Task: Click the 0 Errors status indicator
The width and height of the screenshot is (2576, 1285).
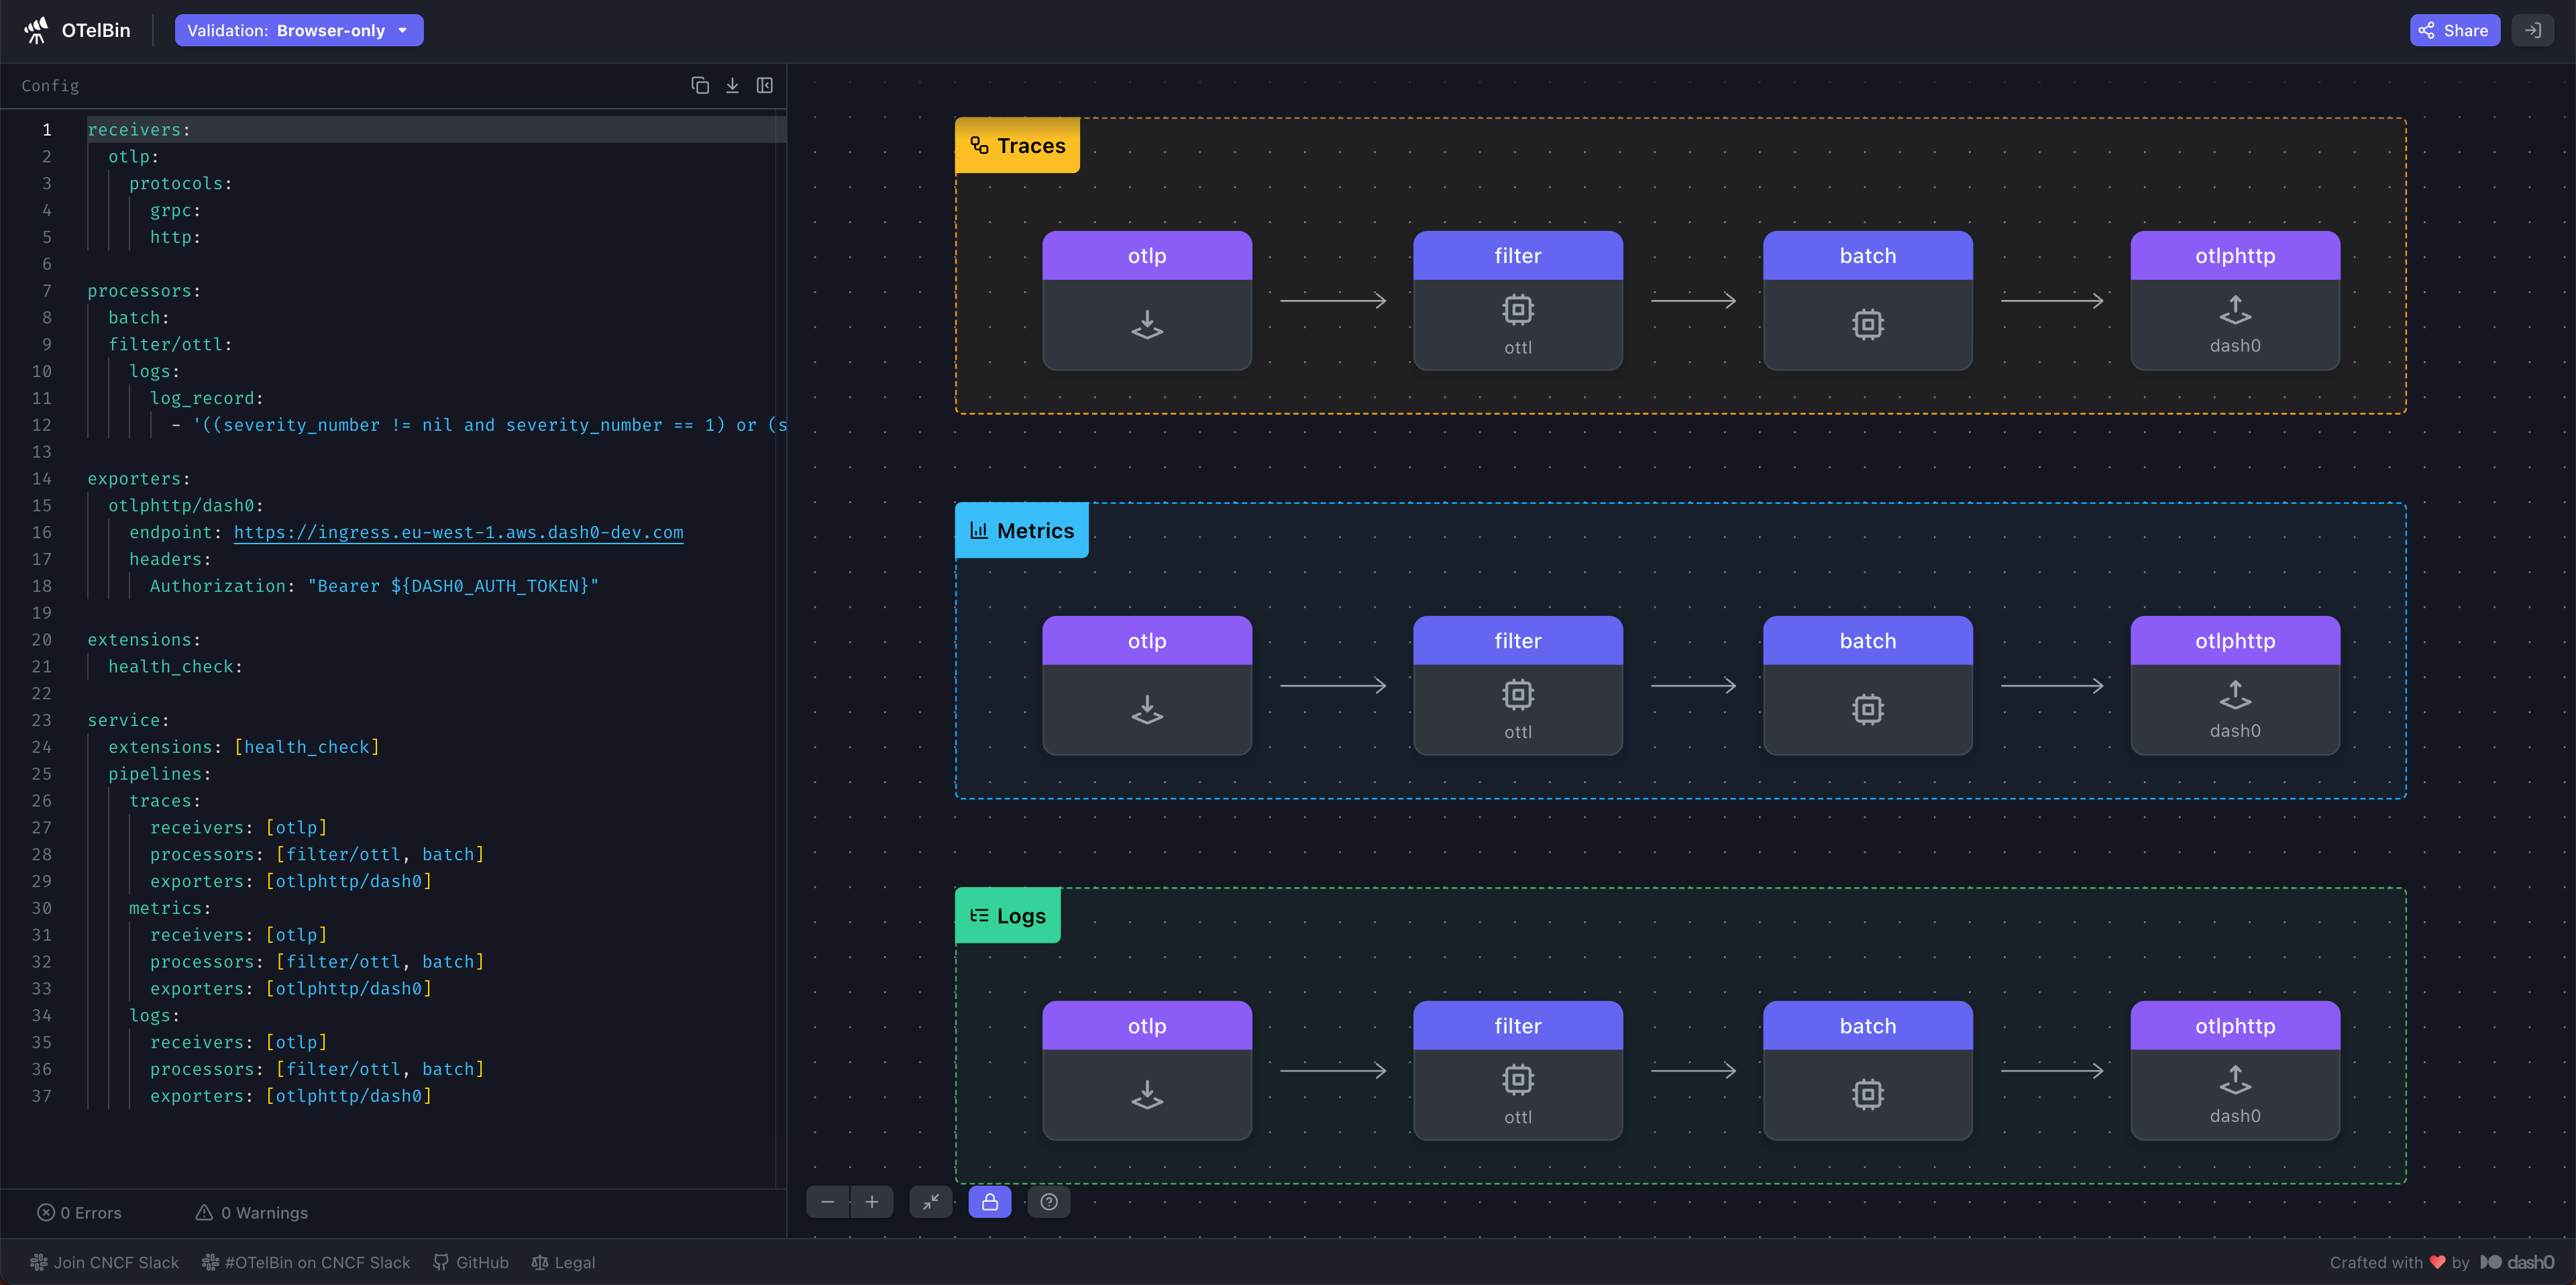Action: (80, 1213)
